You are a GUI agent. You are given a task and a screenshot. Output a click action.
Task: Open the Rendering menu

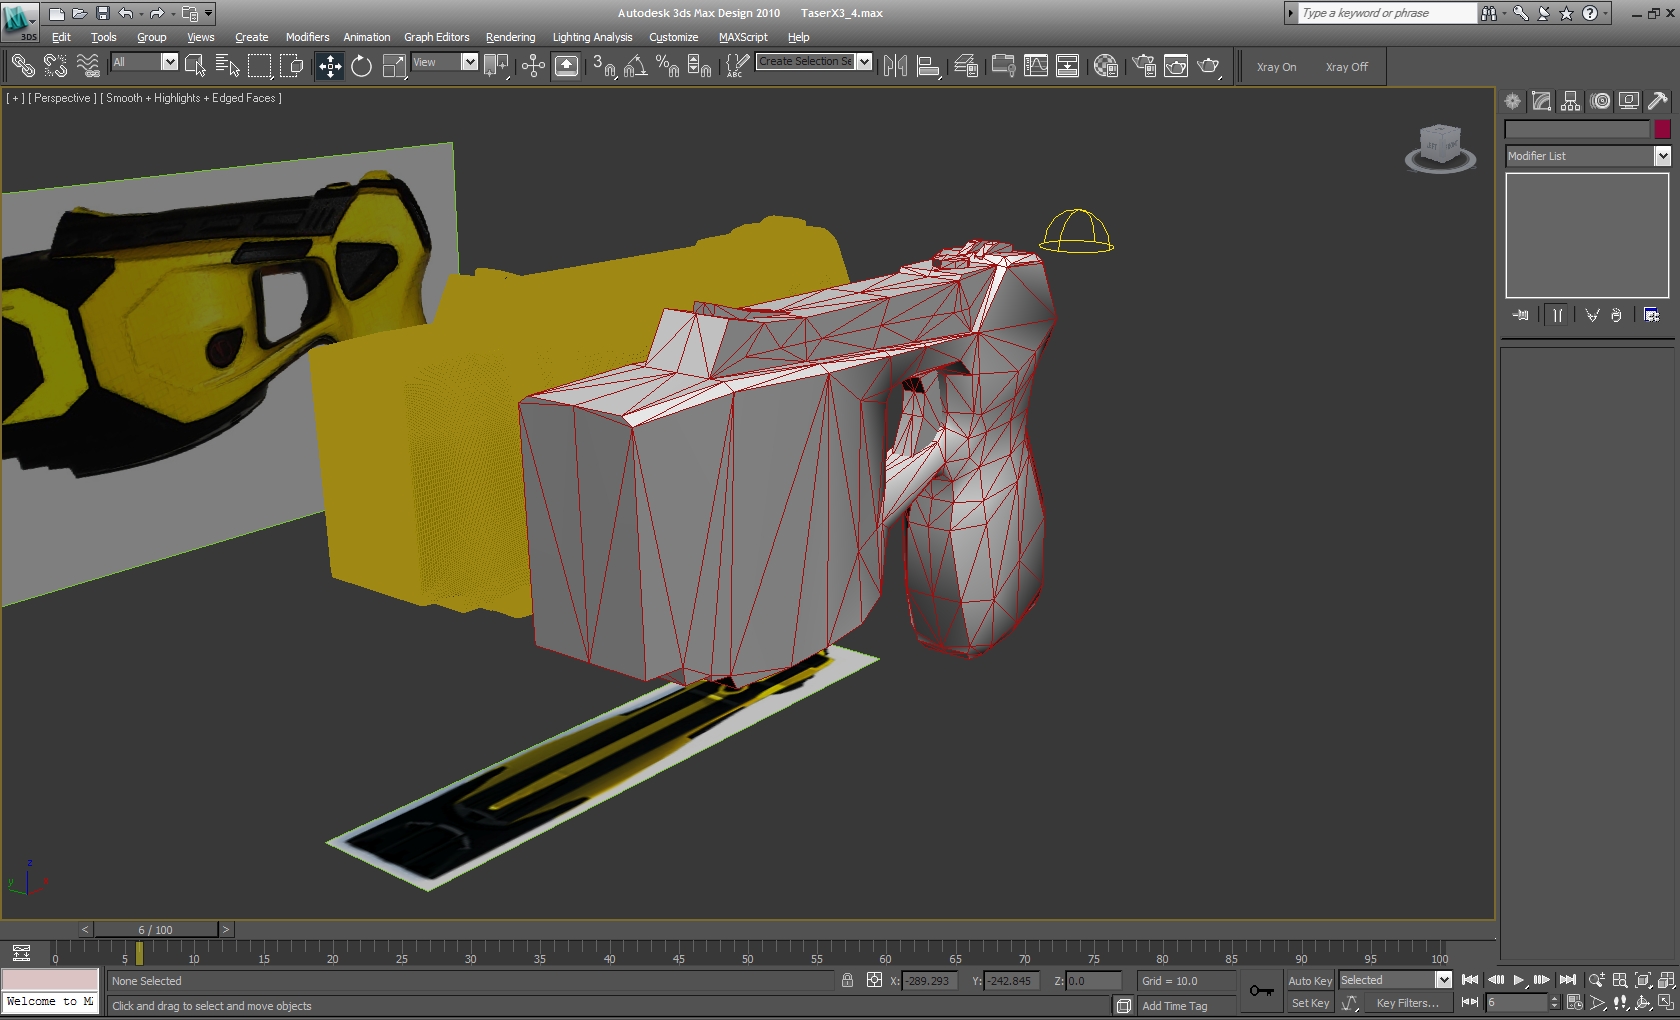(510, 37)
